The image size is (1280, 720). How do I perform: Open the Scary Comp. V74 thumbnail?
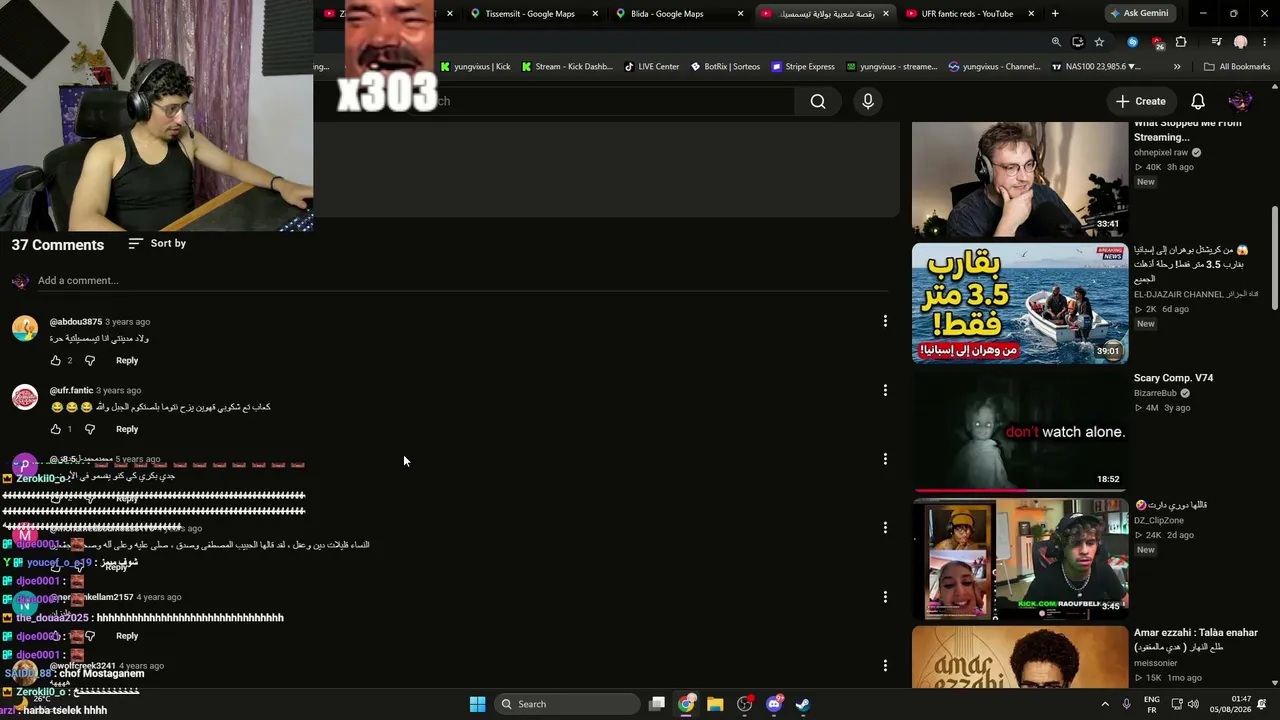[1020, 430]
